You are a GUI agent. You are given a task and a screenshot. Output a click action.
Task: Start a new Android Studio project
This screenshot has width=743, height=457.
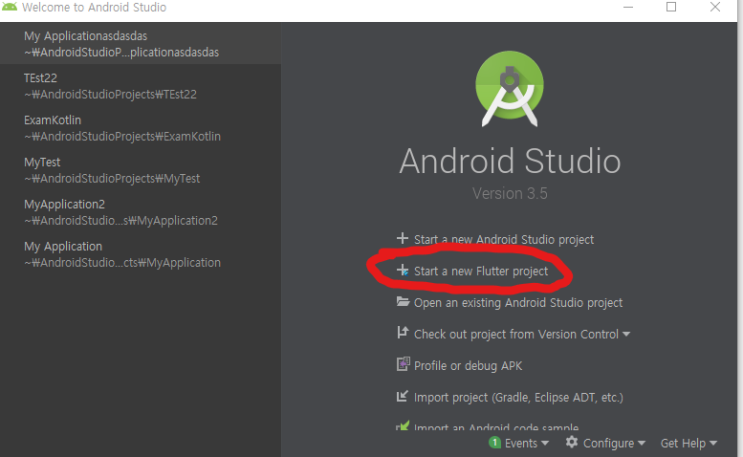(504, 239)
